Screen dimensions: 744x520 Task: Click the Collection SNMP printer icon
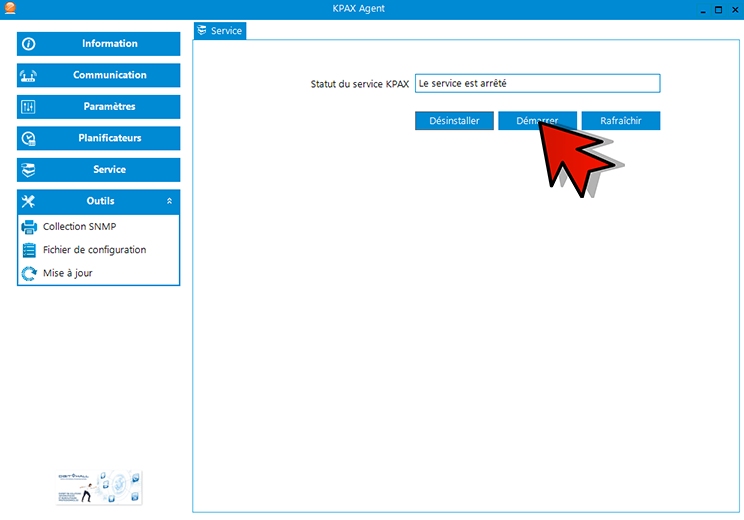click(x=29, y=227)
